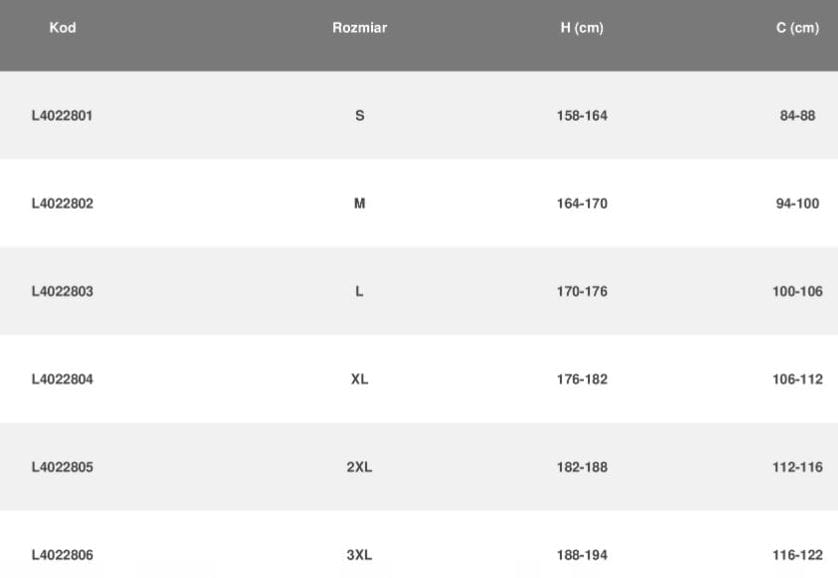
Task: Select product code L4022805
Action: point(62,468)
